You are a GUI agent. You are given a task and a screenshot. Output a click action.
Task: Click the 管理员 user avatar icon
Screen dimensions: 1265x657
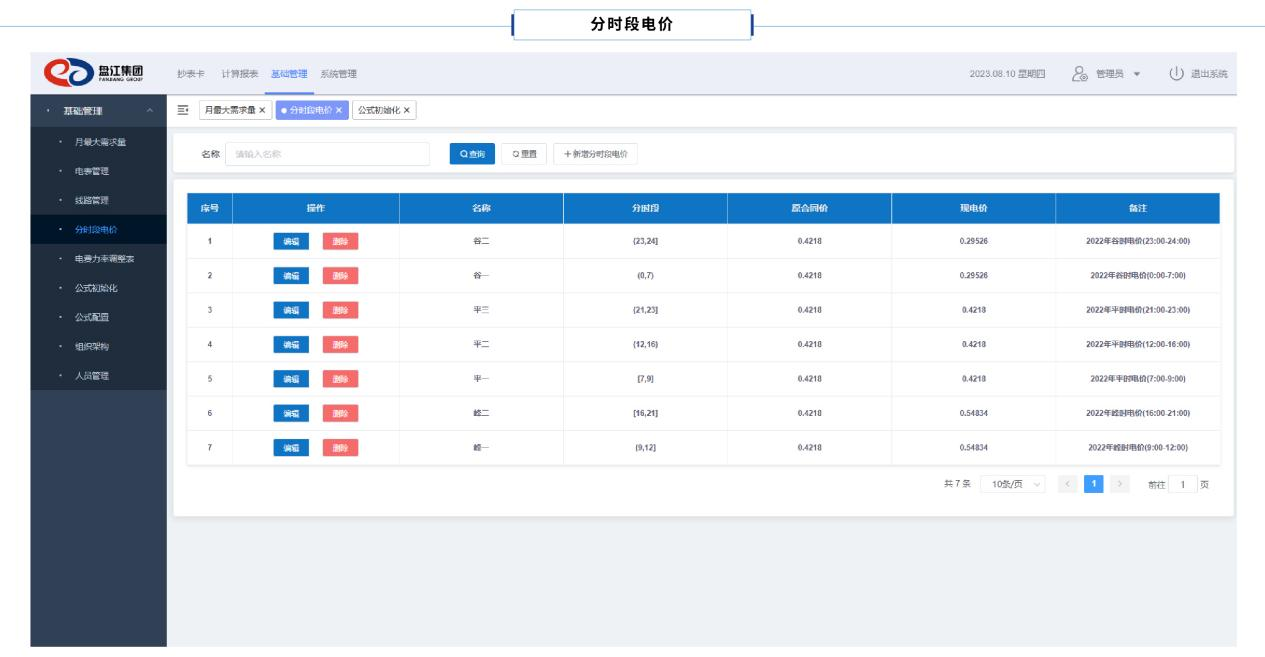pos(1079,74)
